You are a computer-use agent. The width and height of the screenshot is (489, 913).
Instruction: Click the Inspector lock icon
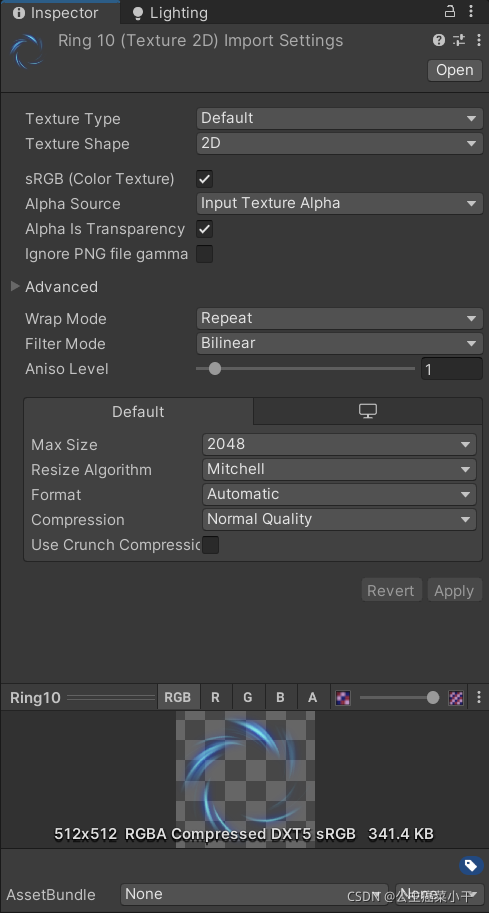450,11
